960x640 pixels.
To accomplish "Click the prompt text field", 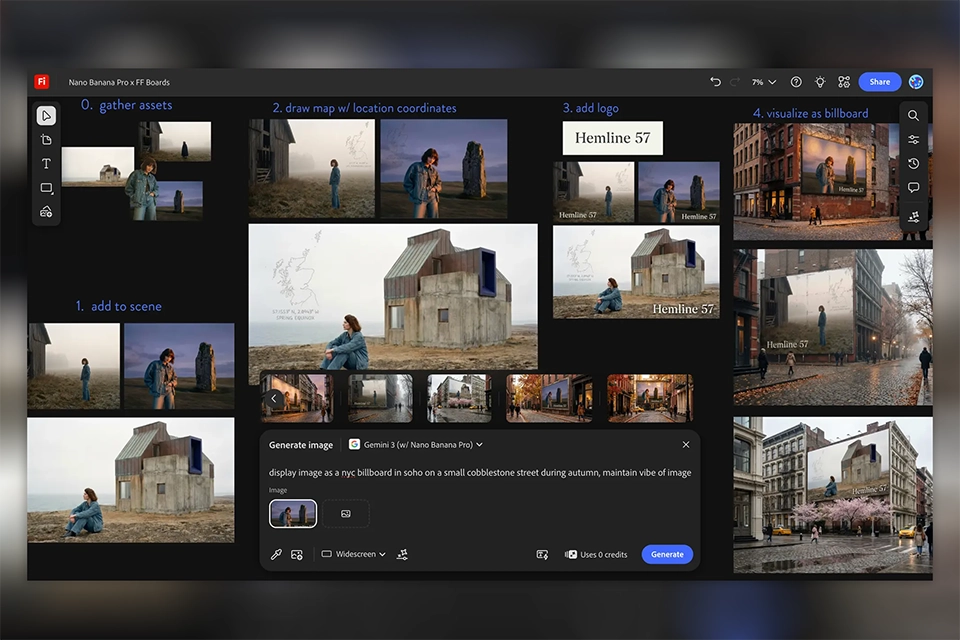I will point(480,472).
